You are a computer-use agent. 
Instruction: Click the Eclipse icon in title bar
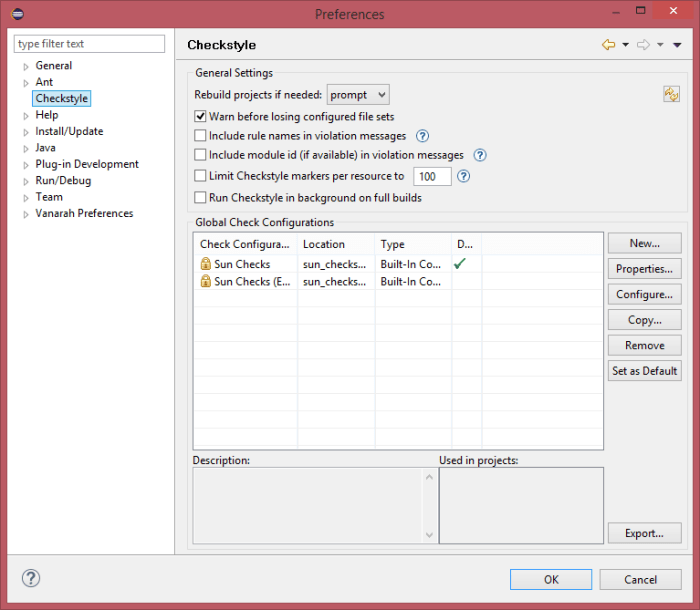click(17, 14)
